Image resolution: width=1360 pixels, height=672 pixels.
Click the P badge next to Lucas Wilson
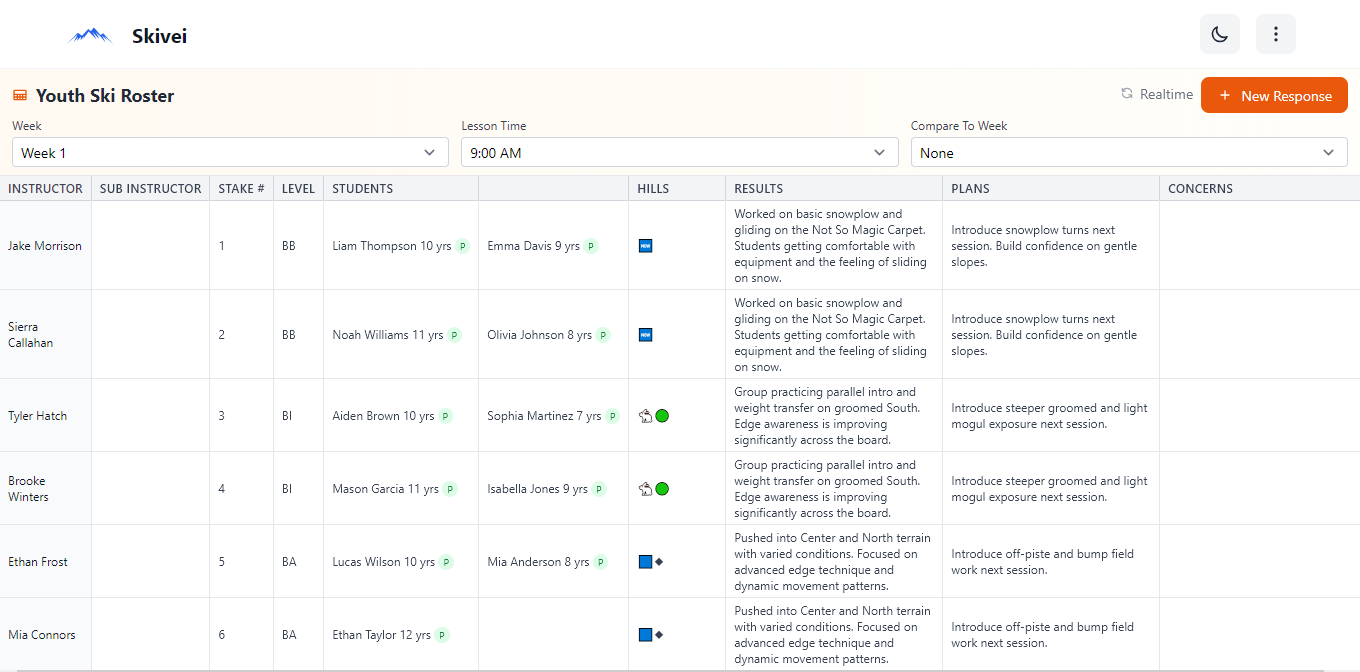446,562
